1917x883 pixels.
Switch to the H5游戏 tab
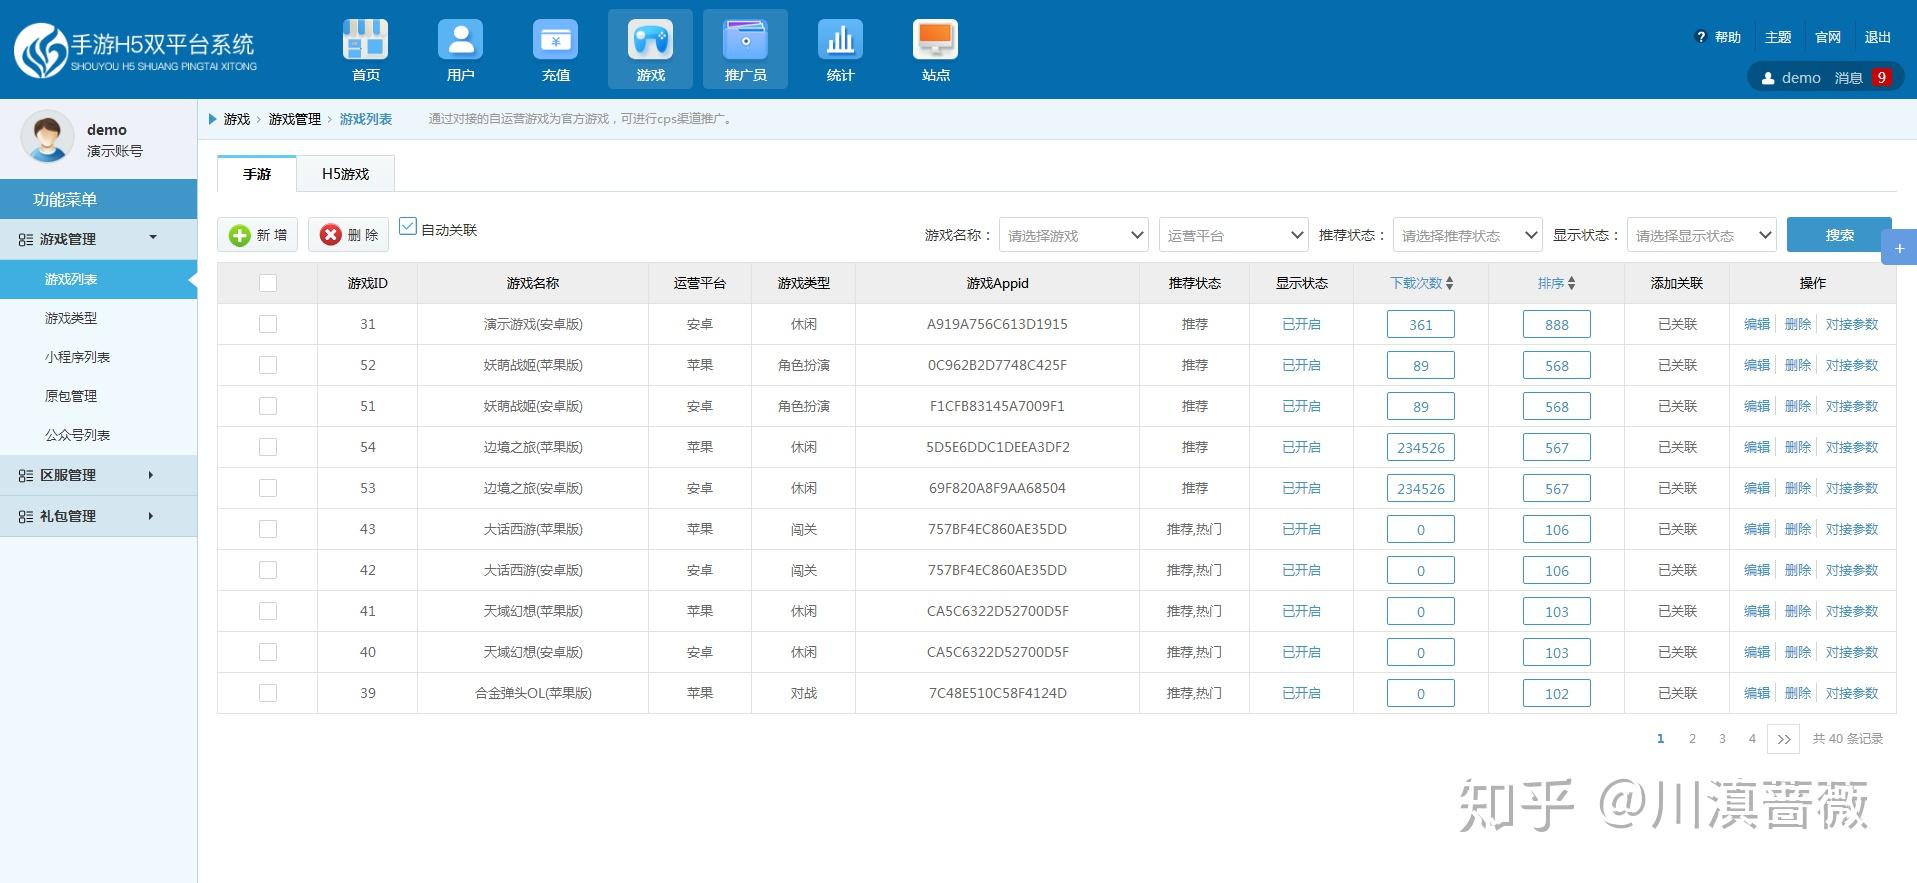click(x=345, y=174)
